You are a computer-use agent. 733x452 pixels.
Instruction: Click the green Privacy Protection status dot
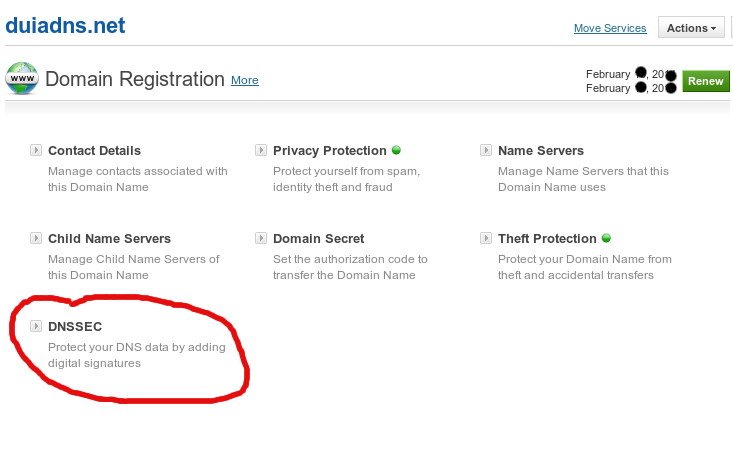tap(396, 150)
